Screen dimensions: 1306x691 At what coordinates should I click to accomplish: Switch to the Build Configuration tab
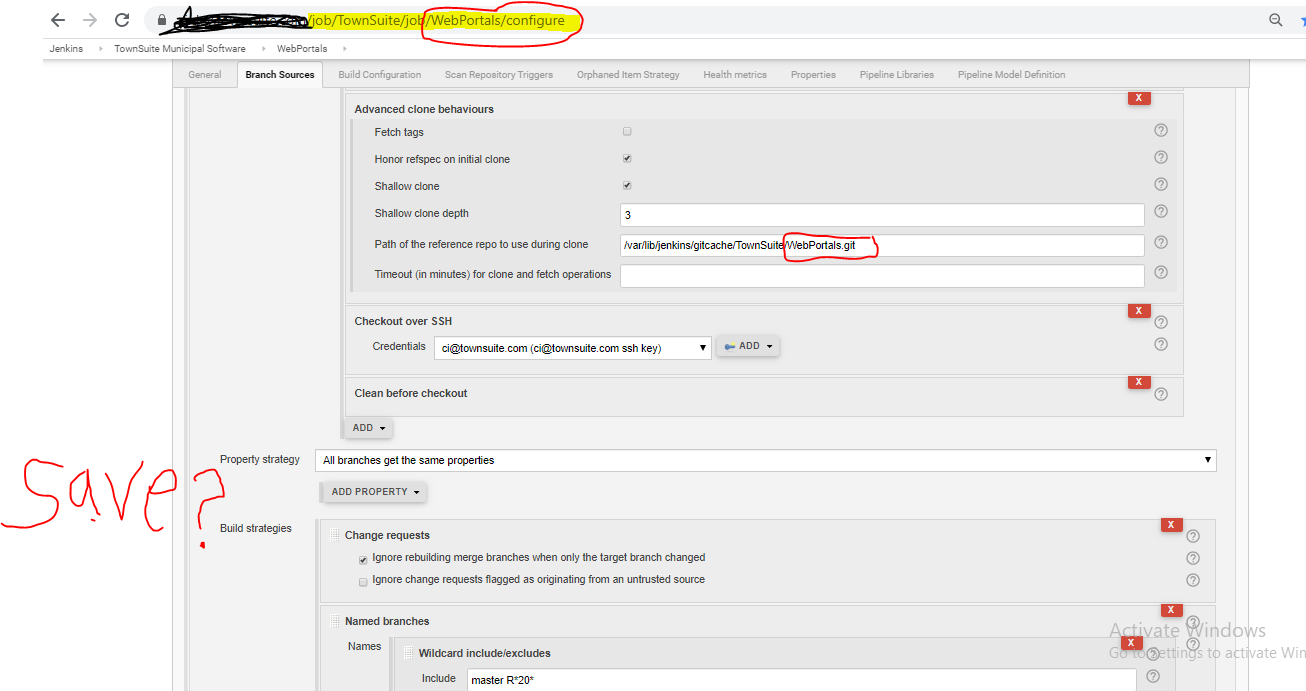point(380,75)
